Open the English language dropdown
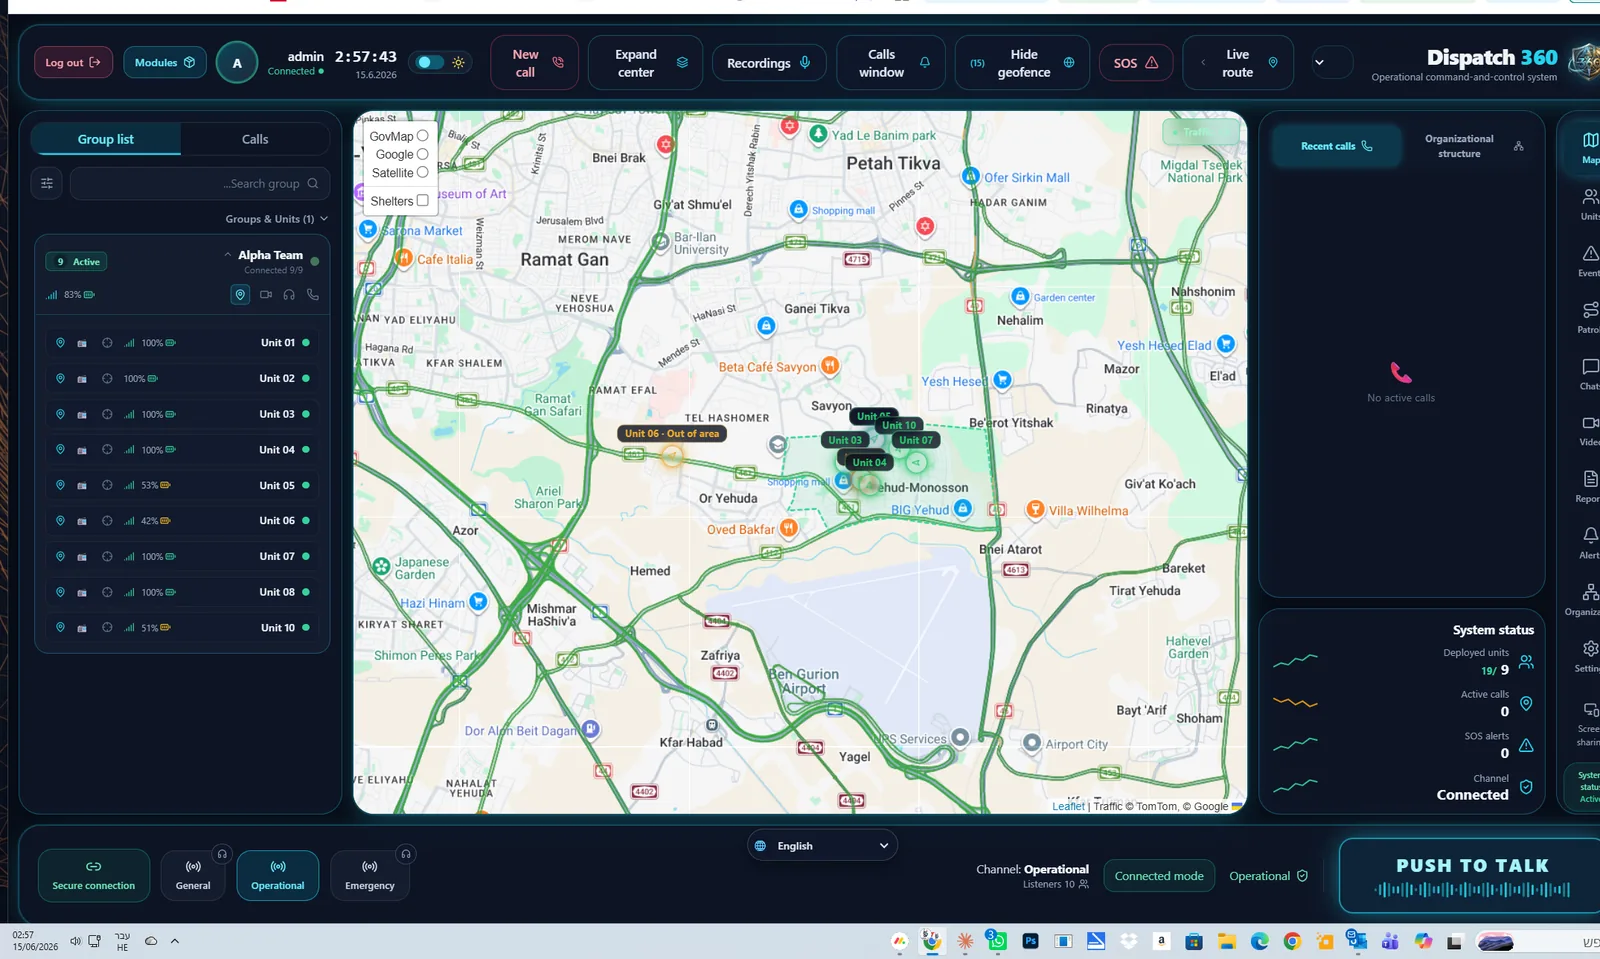1600x959 pixels. coord(822,846)
